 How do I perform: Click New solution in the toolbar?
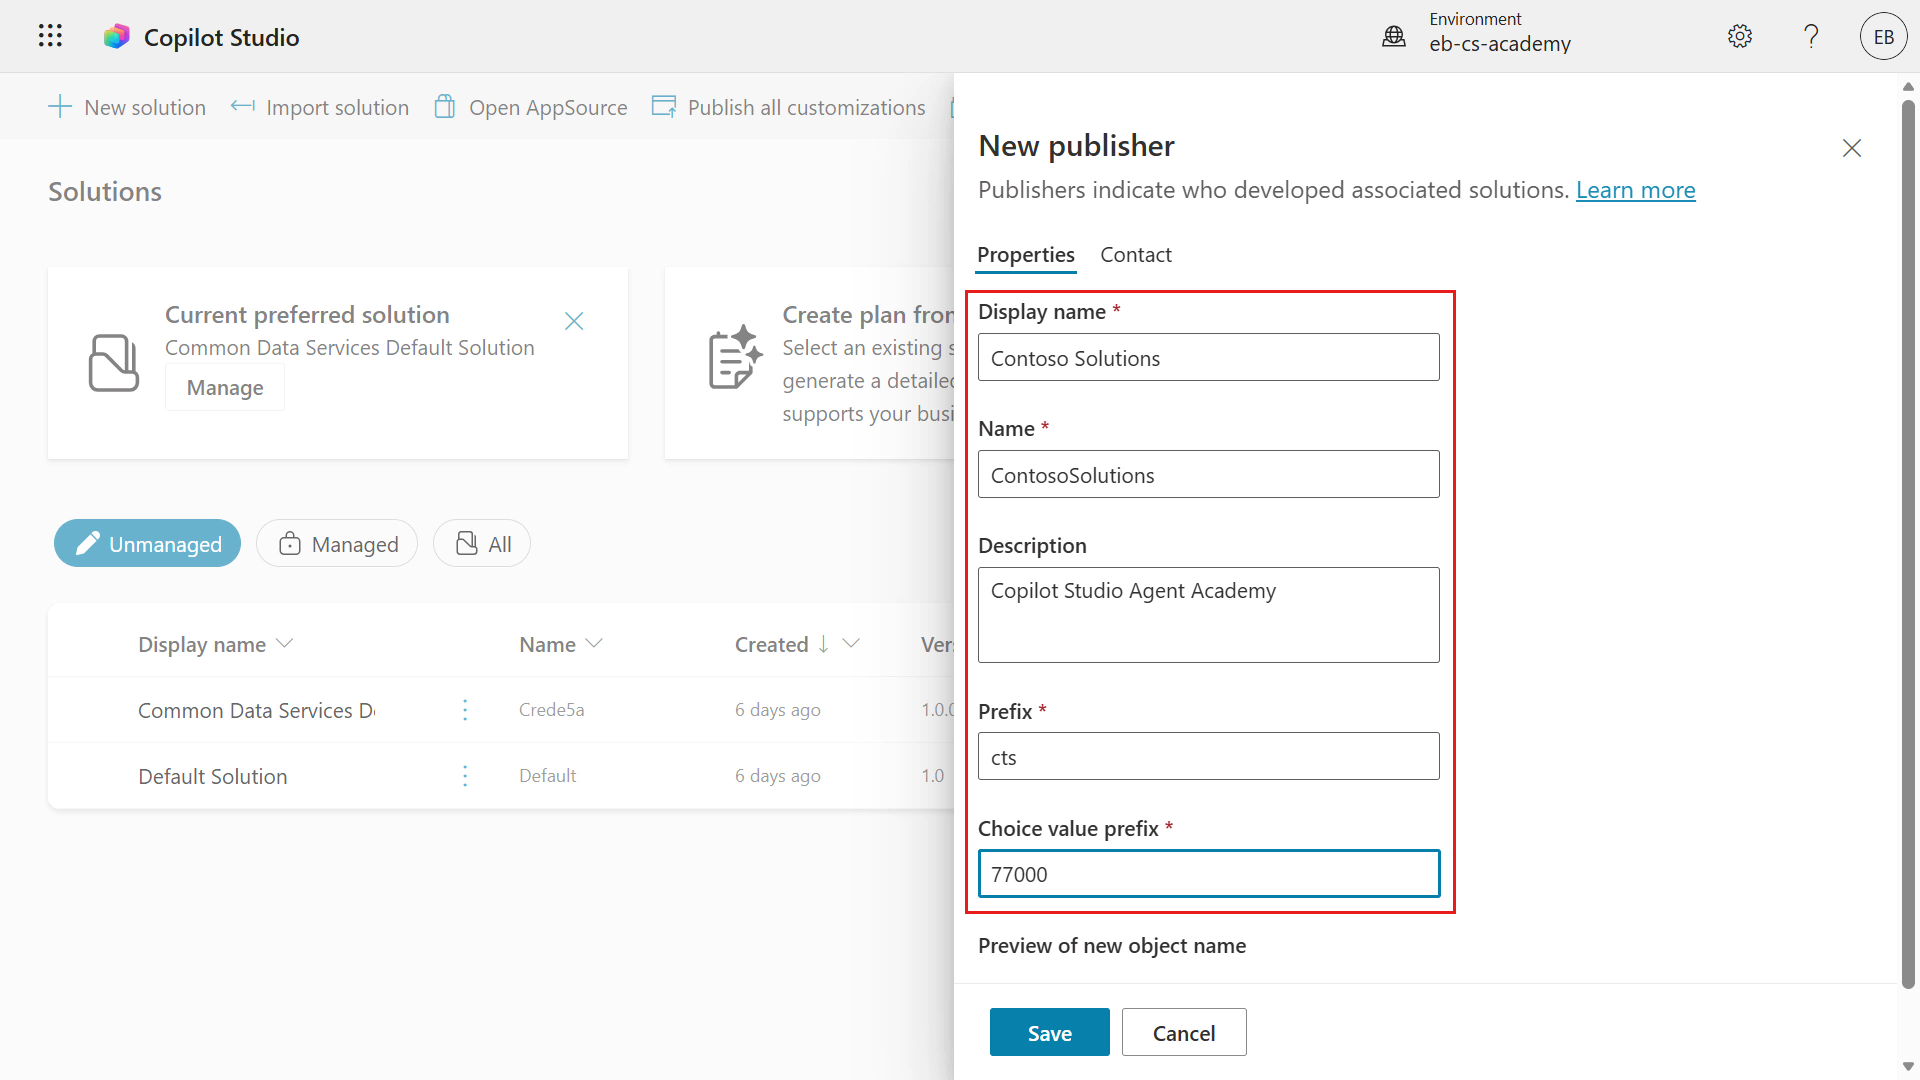click(127, 106)
